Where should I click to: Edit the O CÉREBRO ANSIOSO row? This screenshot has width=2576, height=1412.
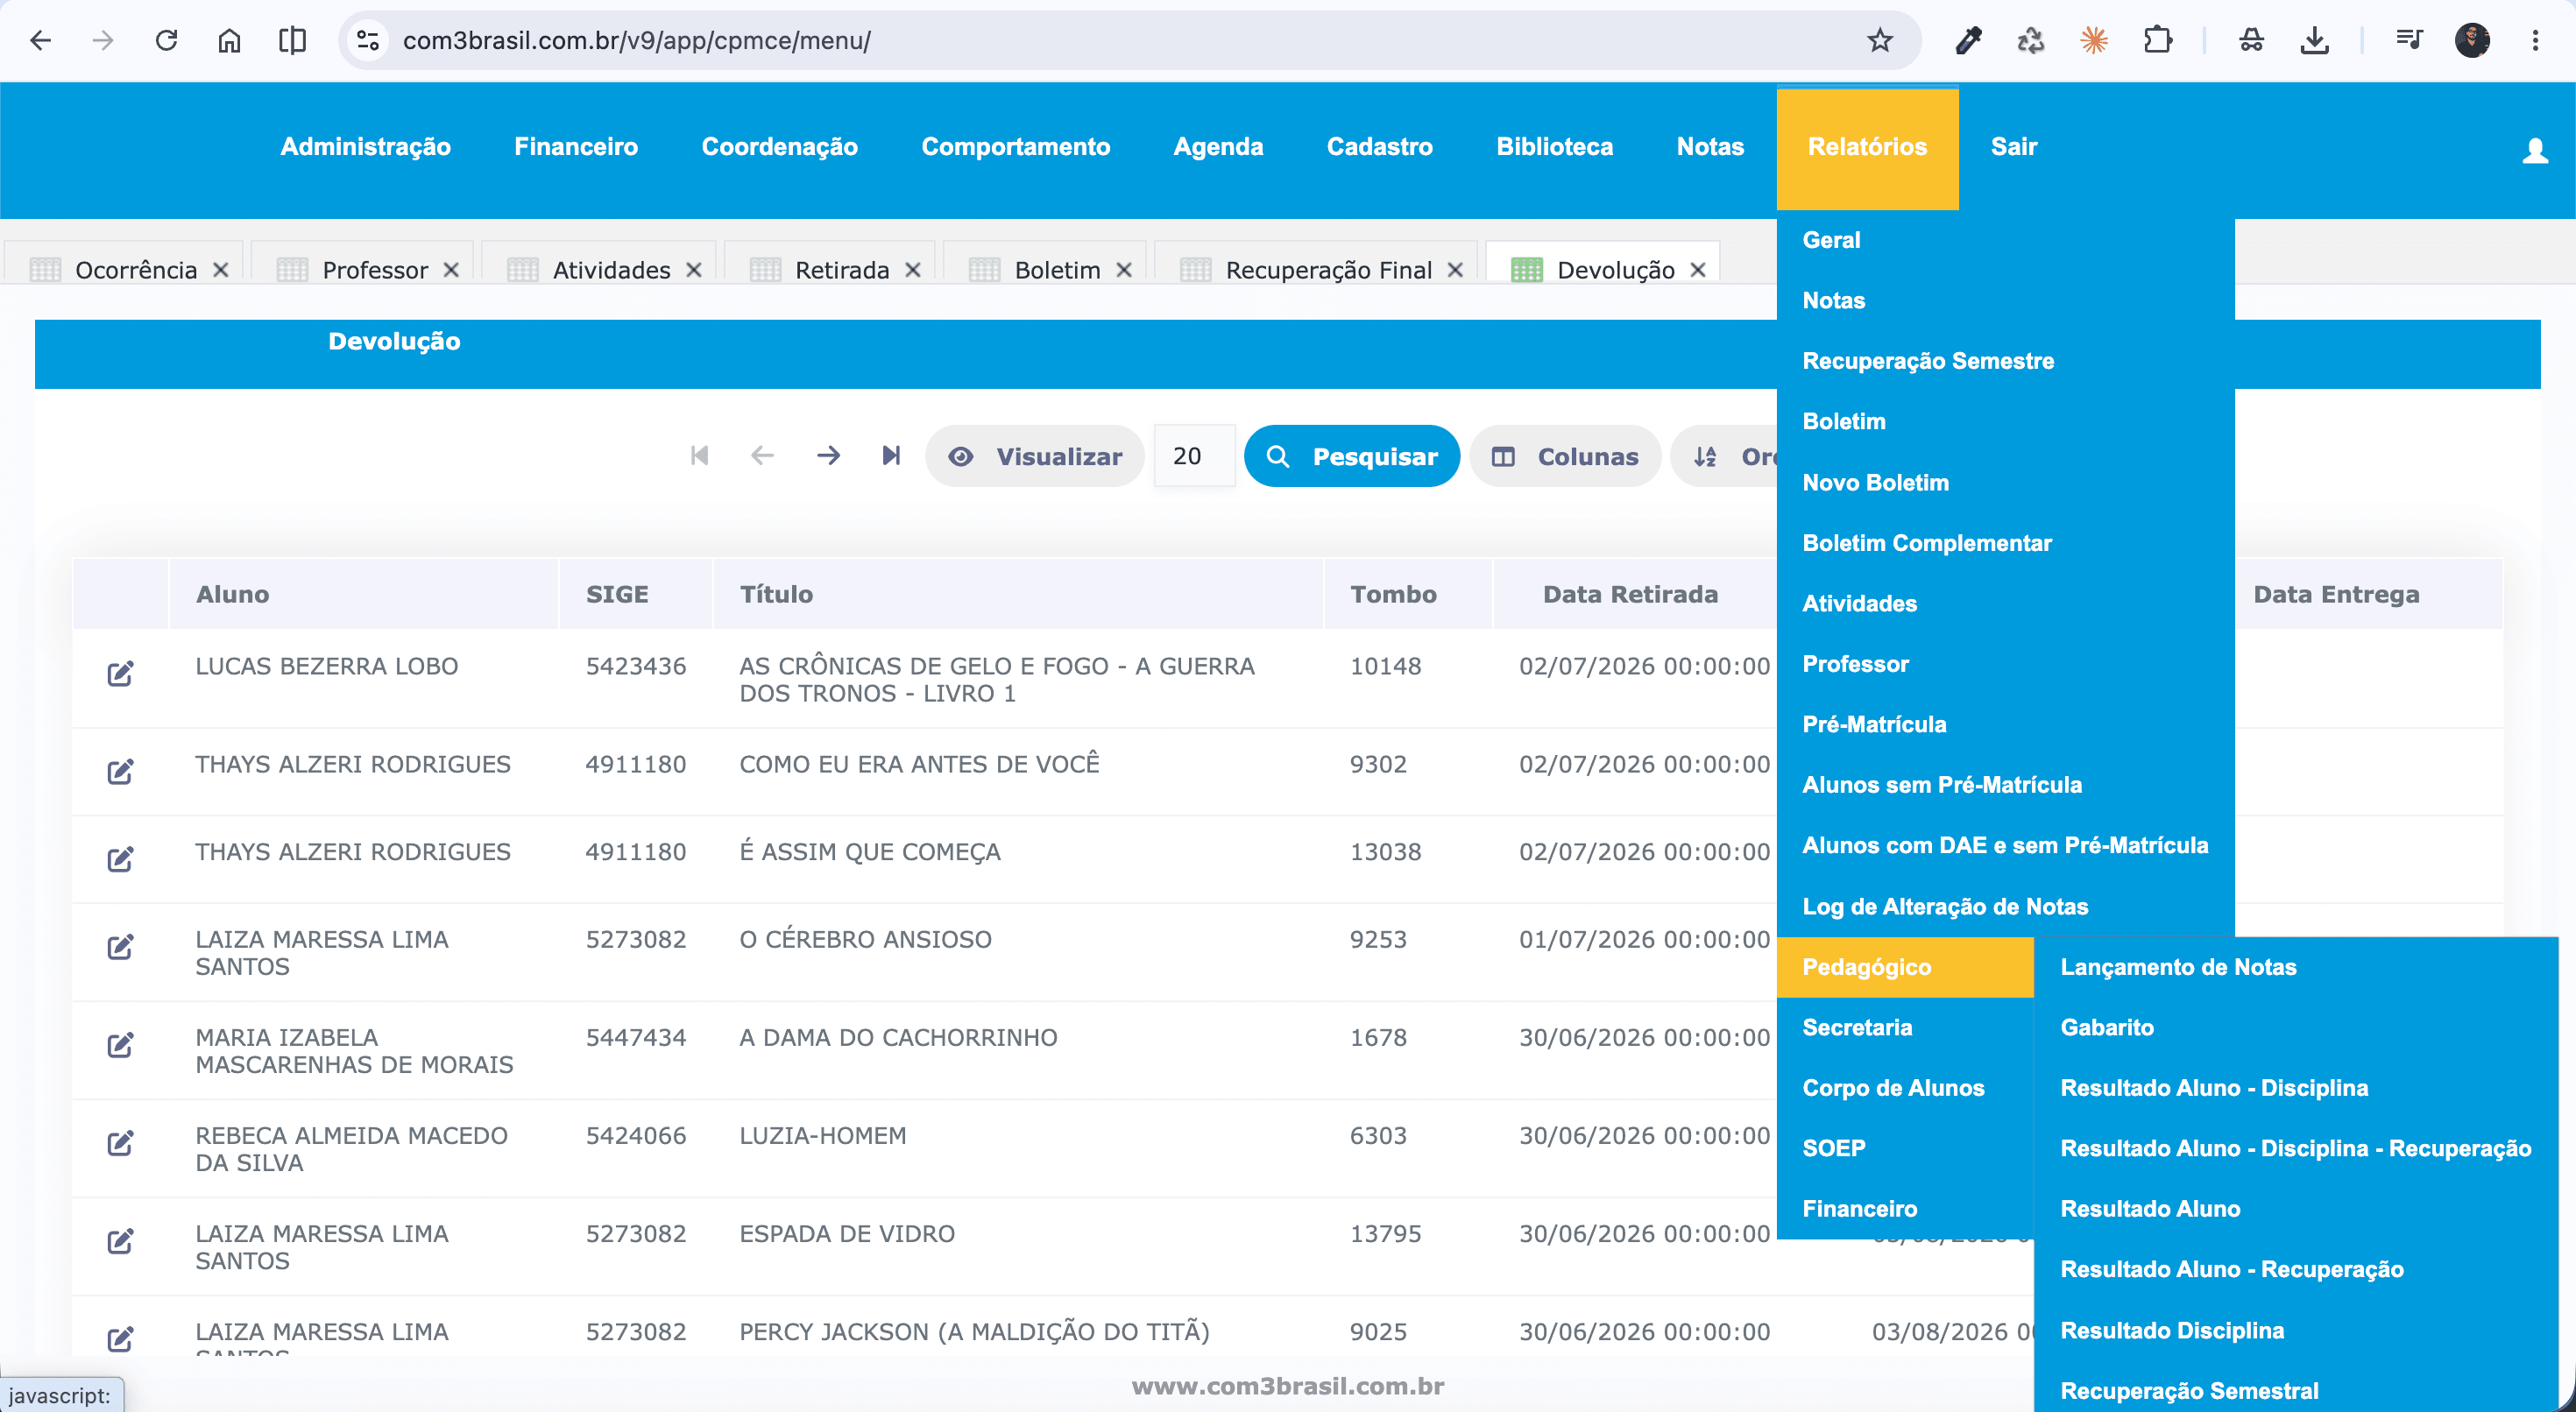click(x=120, y=946)
